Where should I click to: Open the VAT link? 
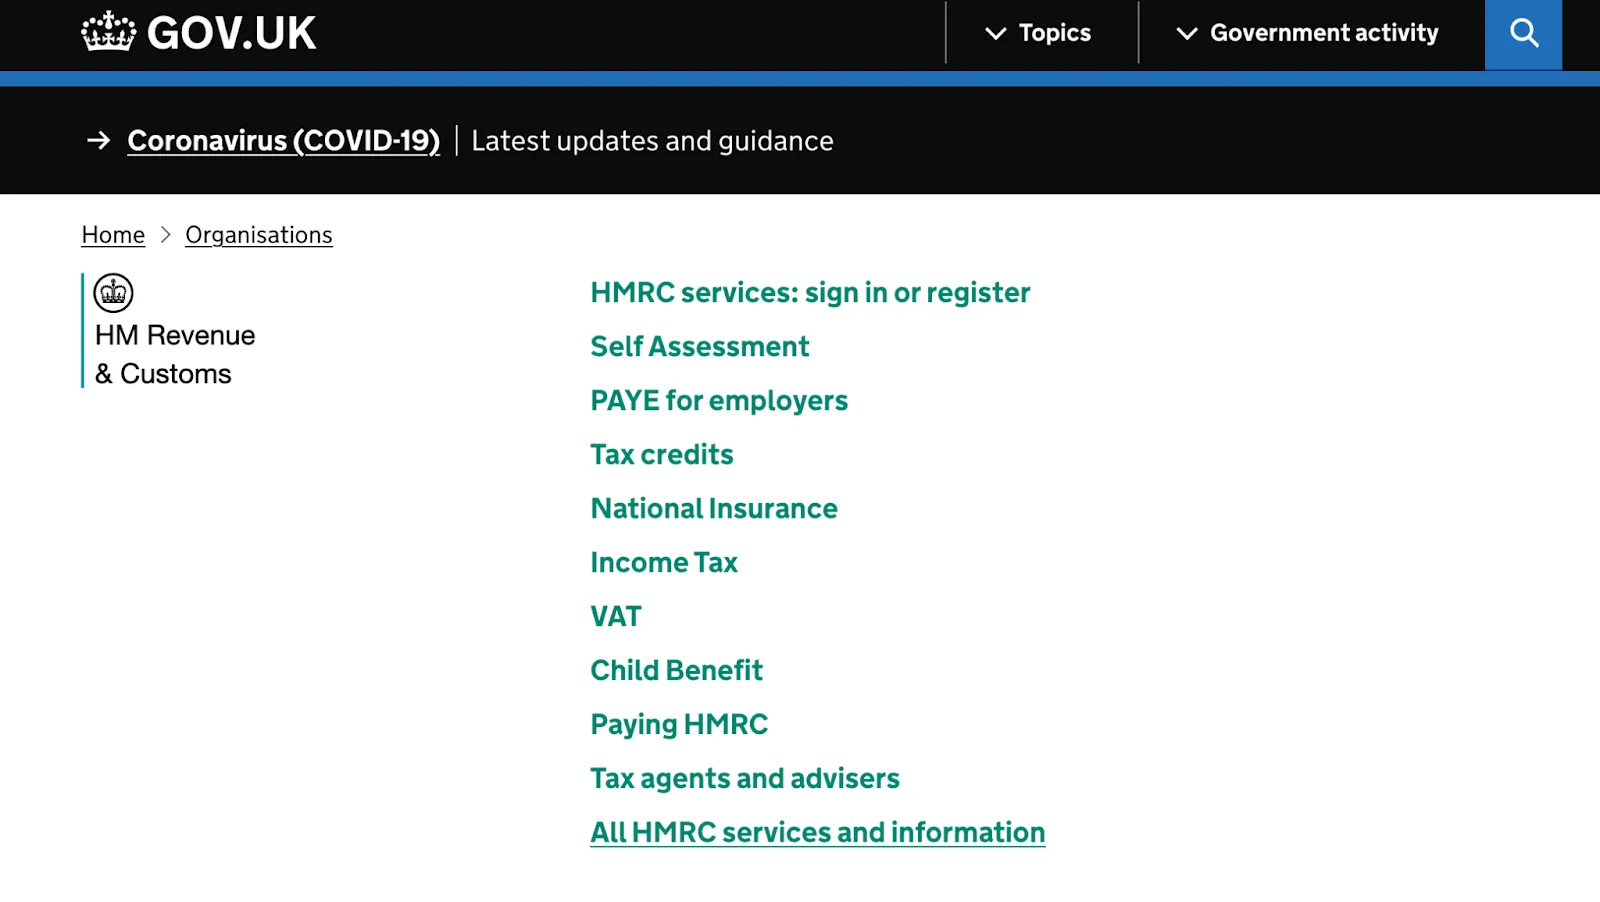pyautogui.click(x=616, y=617)
